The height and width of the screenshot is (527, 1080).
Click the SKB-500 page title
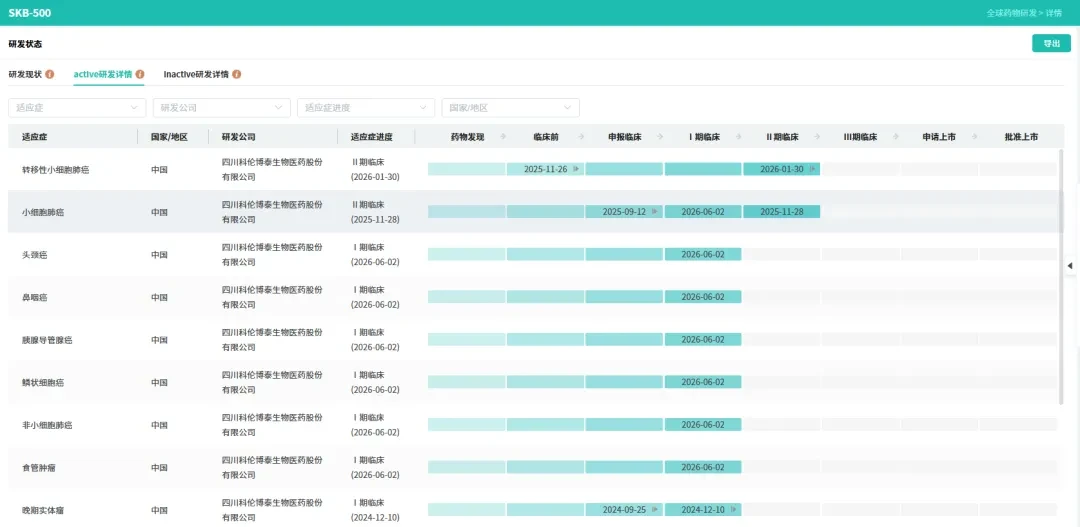(30, 13)
